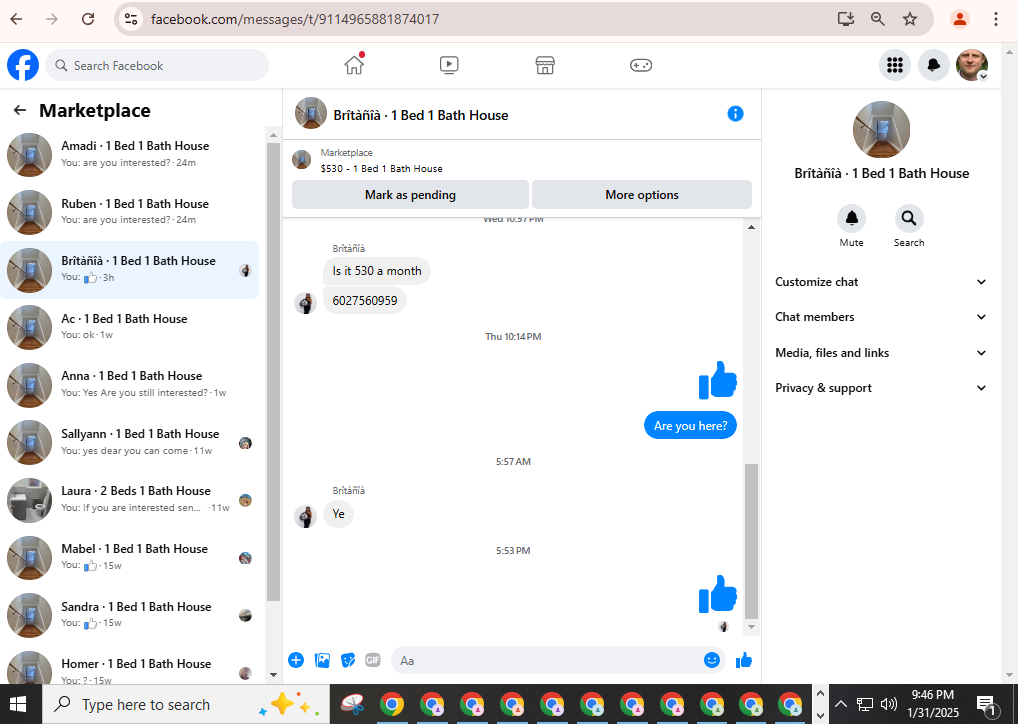Open the Home feed icon
The height and width of the screenshot is (724, 1018).
point(354,65)
